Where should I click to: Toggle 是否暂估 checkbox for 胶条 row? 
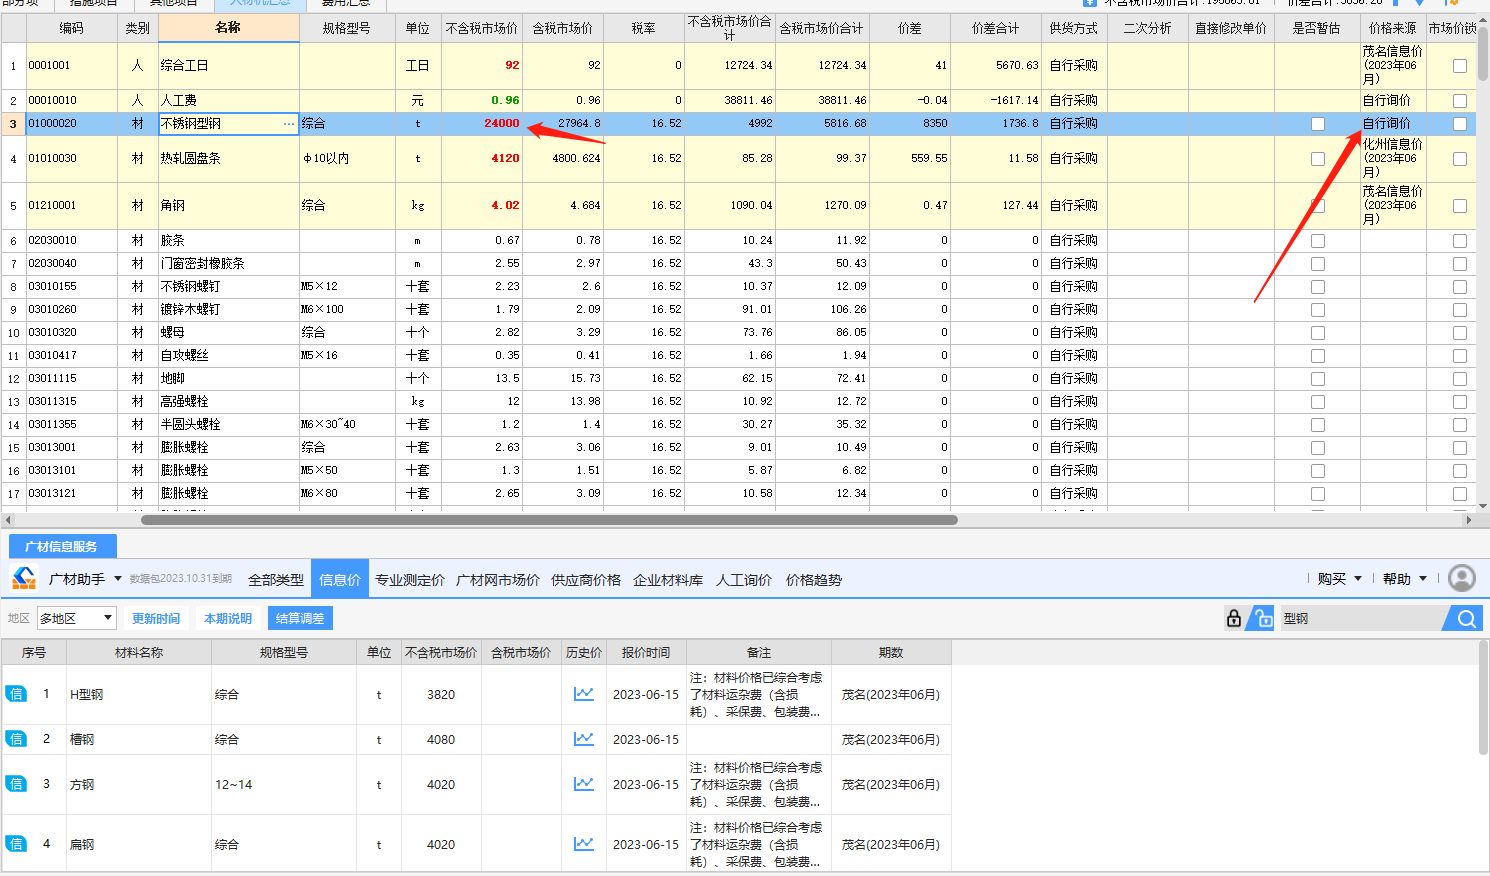(x=1318, y=241)
